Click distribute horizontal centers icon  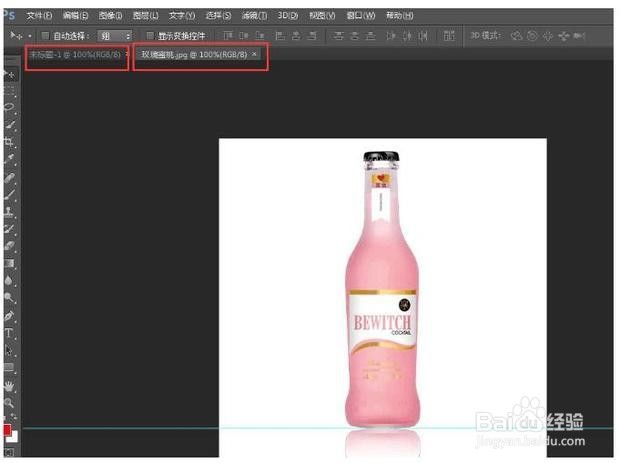(407, 36)
